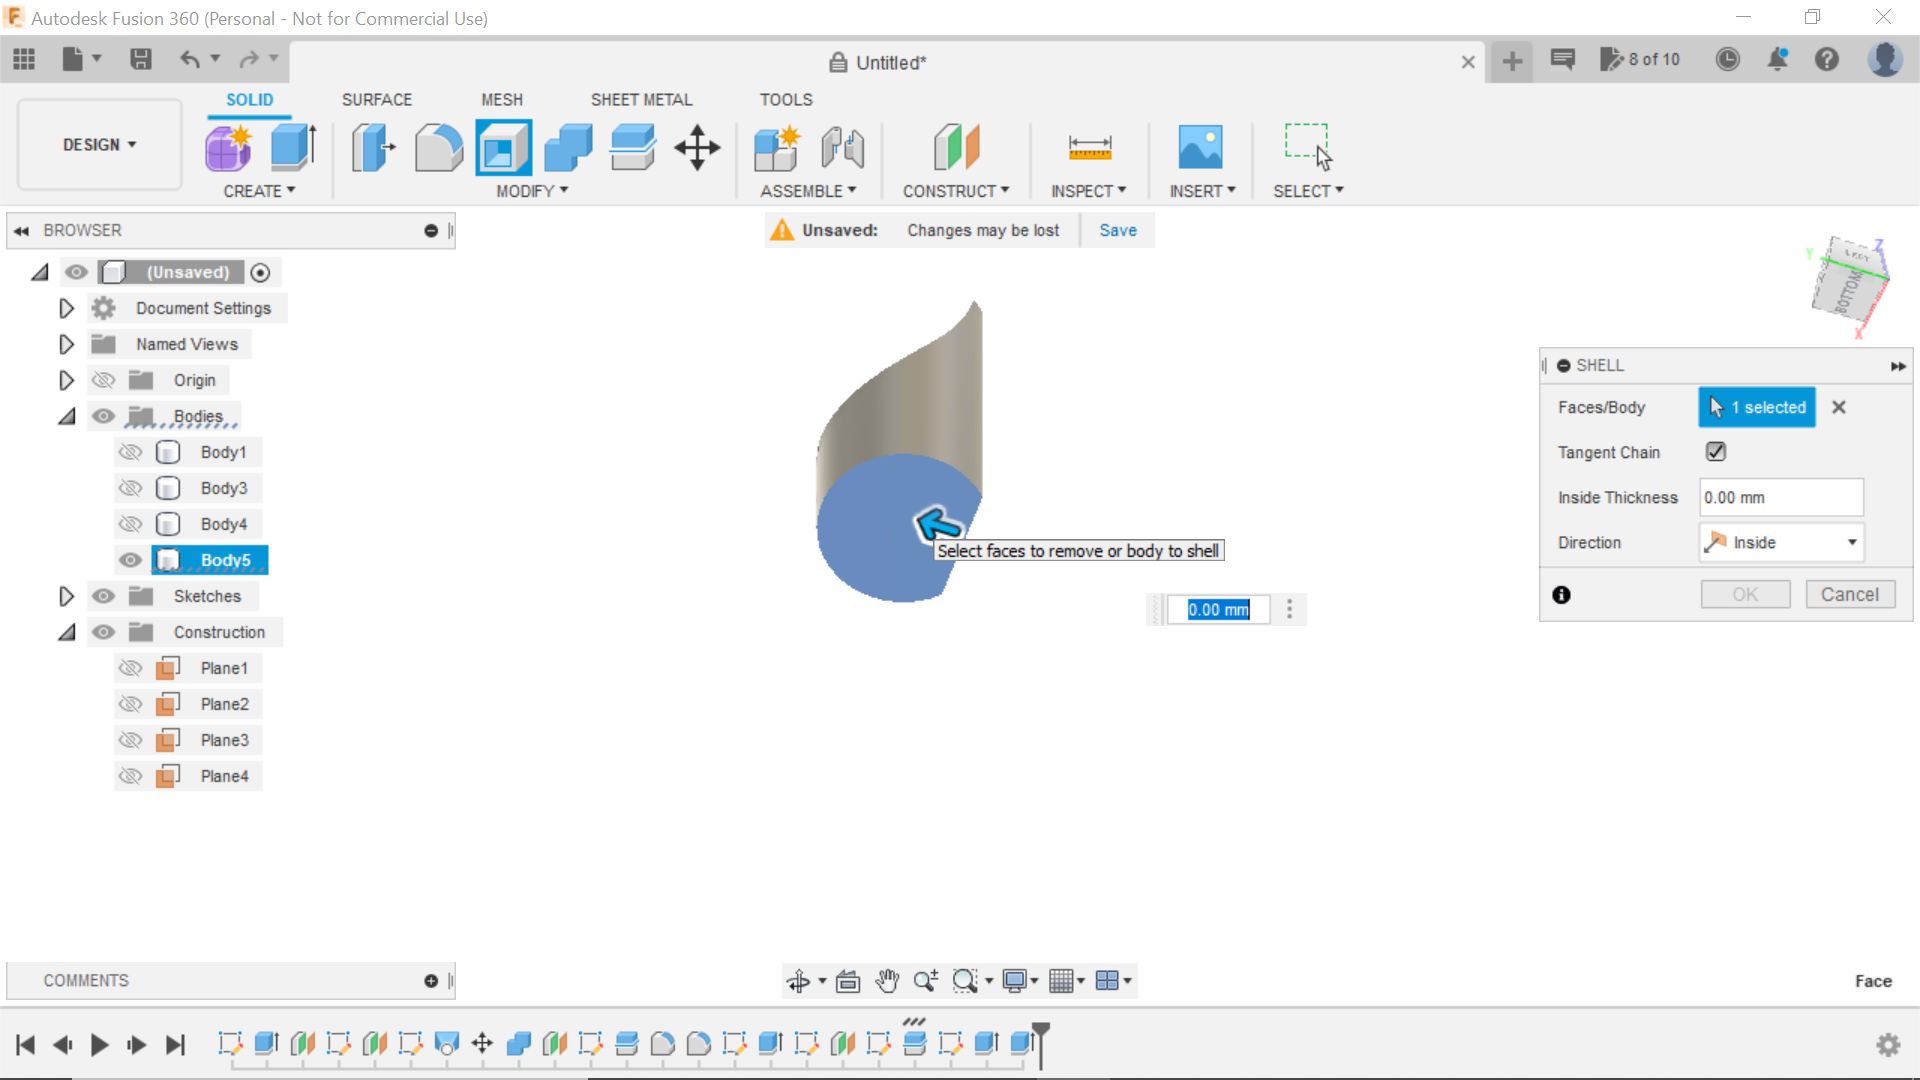This screenshot has height=1080, width=1920.
Task: Click the Inside Thickness input field
Action: click(1780, 497)
